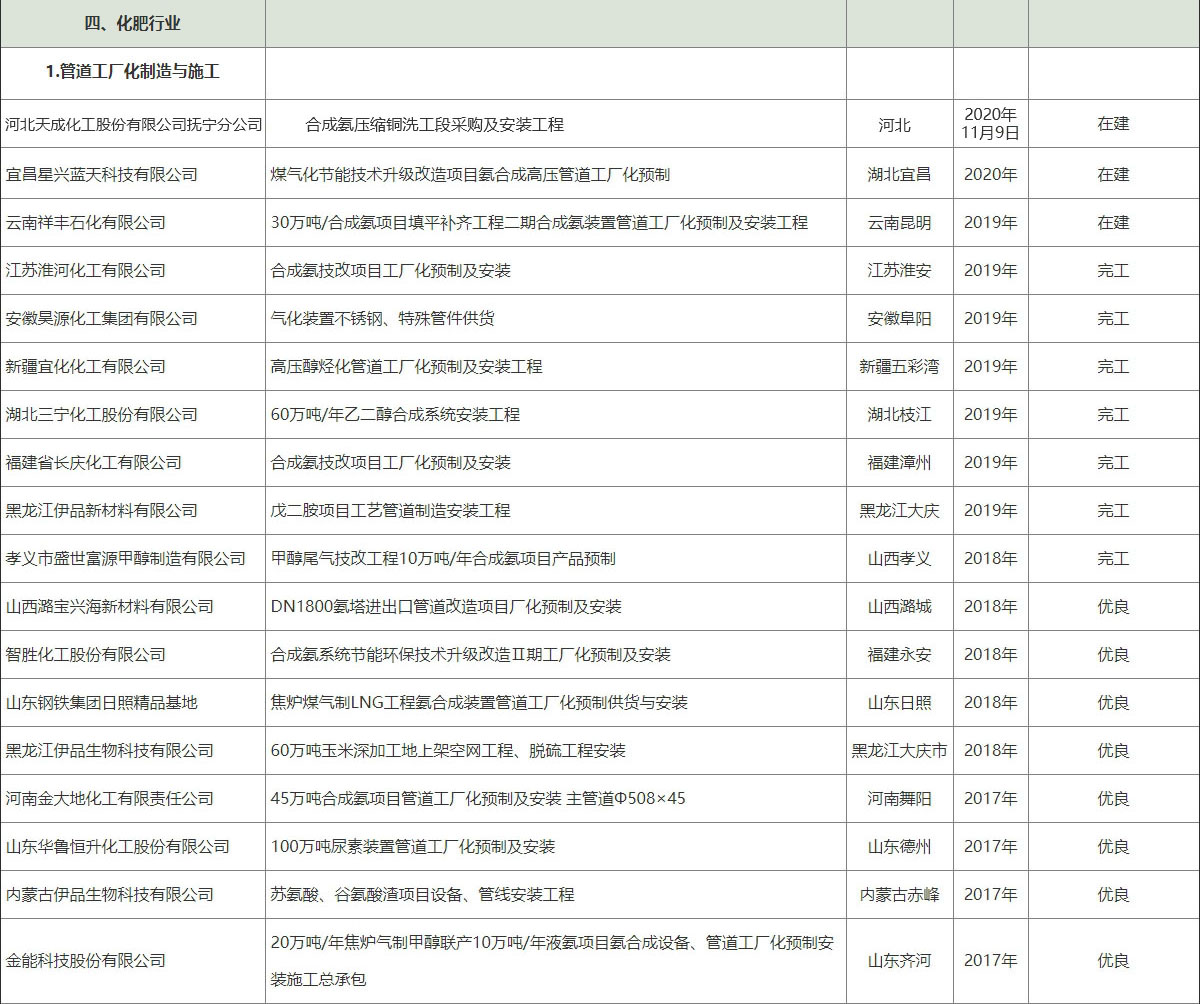Click the 四、化肥行业 section header
1200x1004 pixels.
[x=133, y=23]
